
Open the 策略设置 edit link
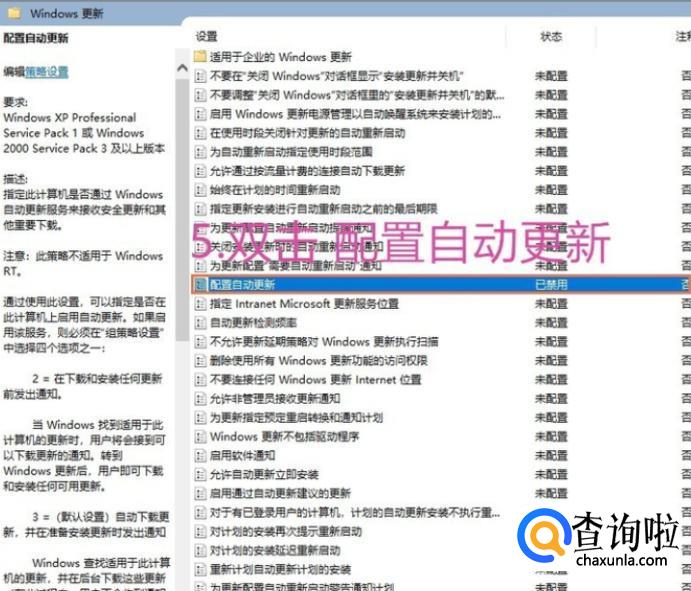pos(47,72)
